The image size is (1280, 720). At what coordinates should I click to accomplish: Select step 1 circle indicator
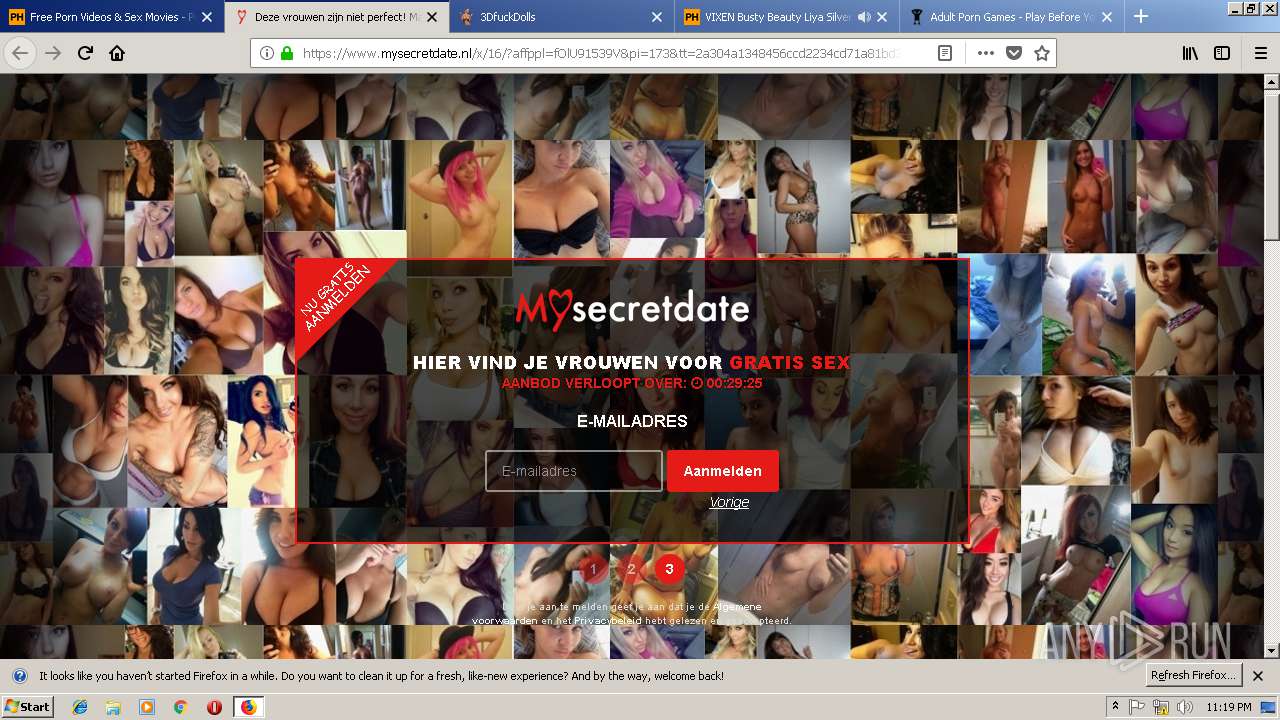tap(593, 569)
